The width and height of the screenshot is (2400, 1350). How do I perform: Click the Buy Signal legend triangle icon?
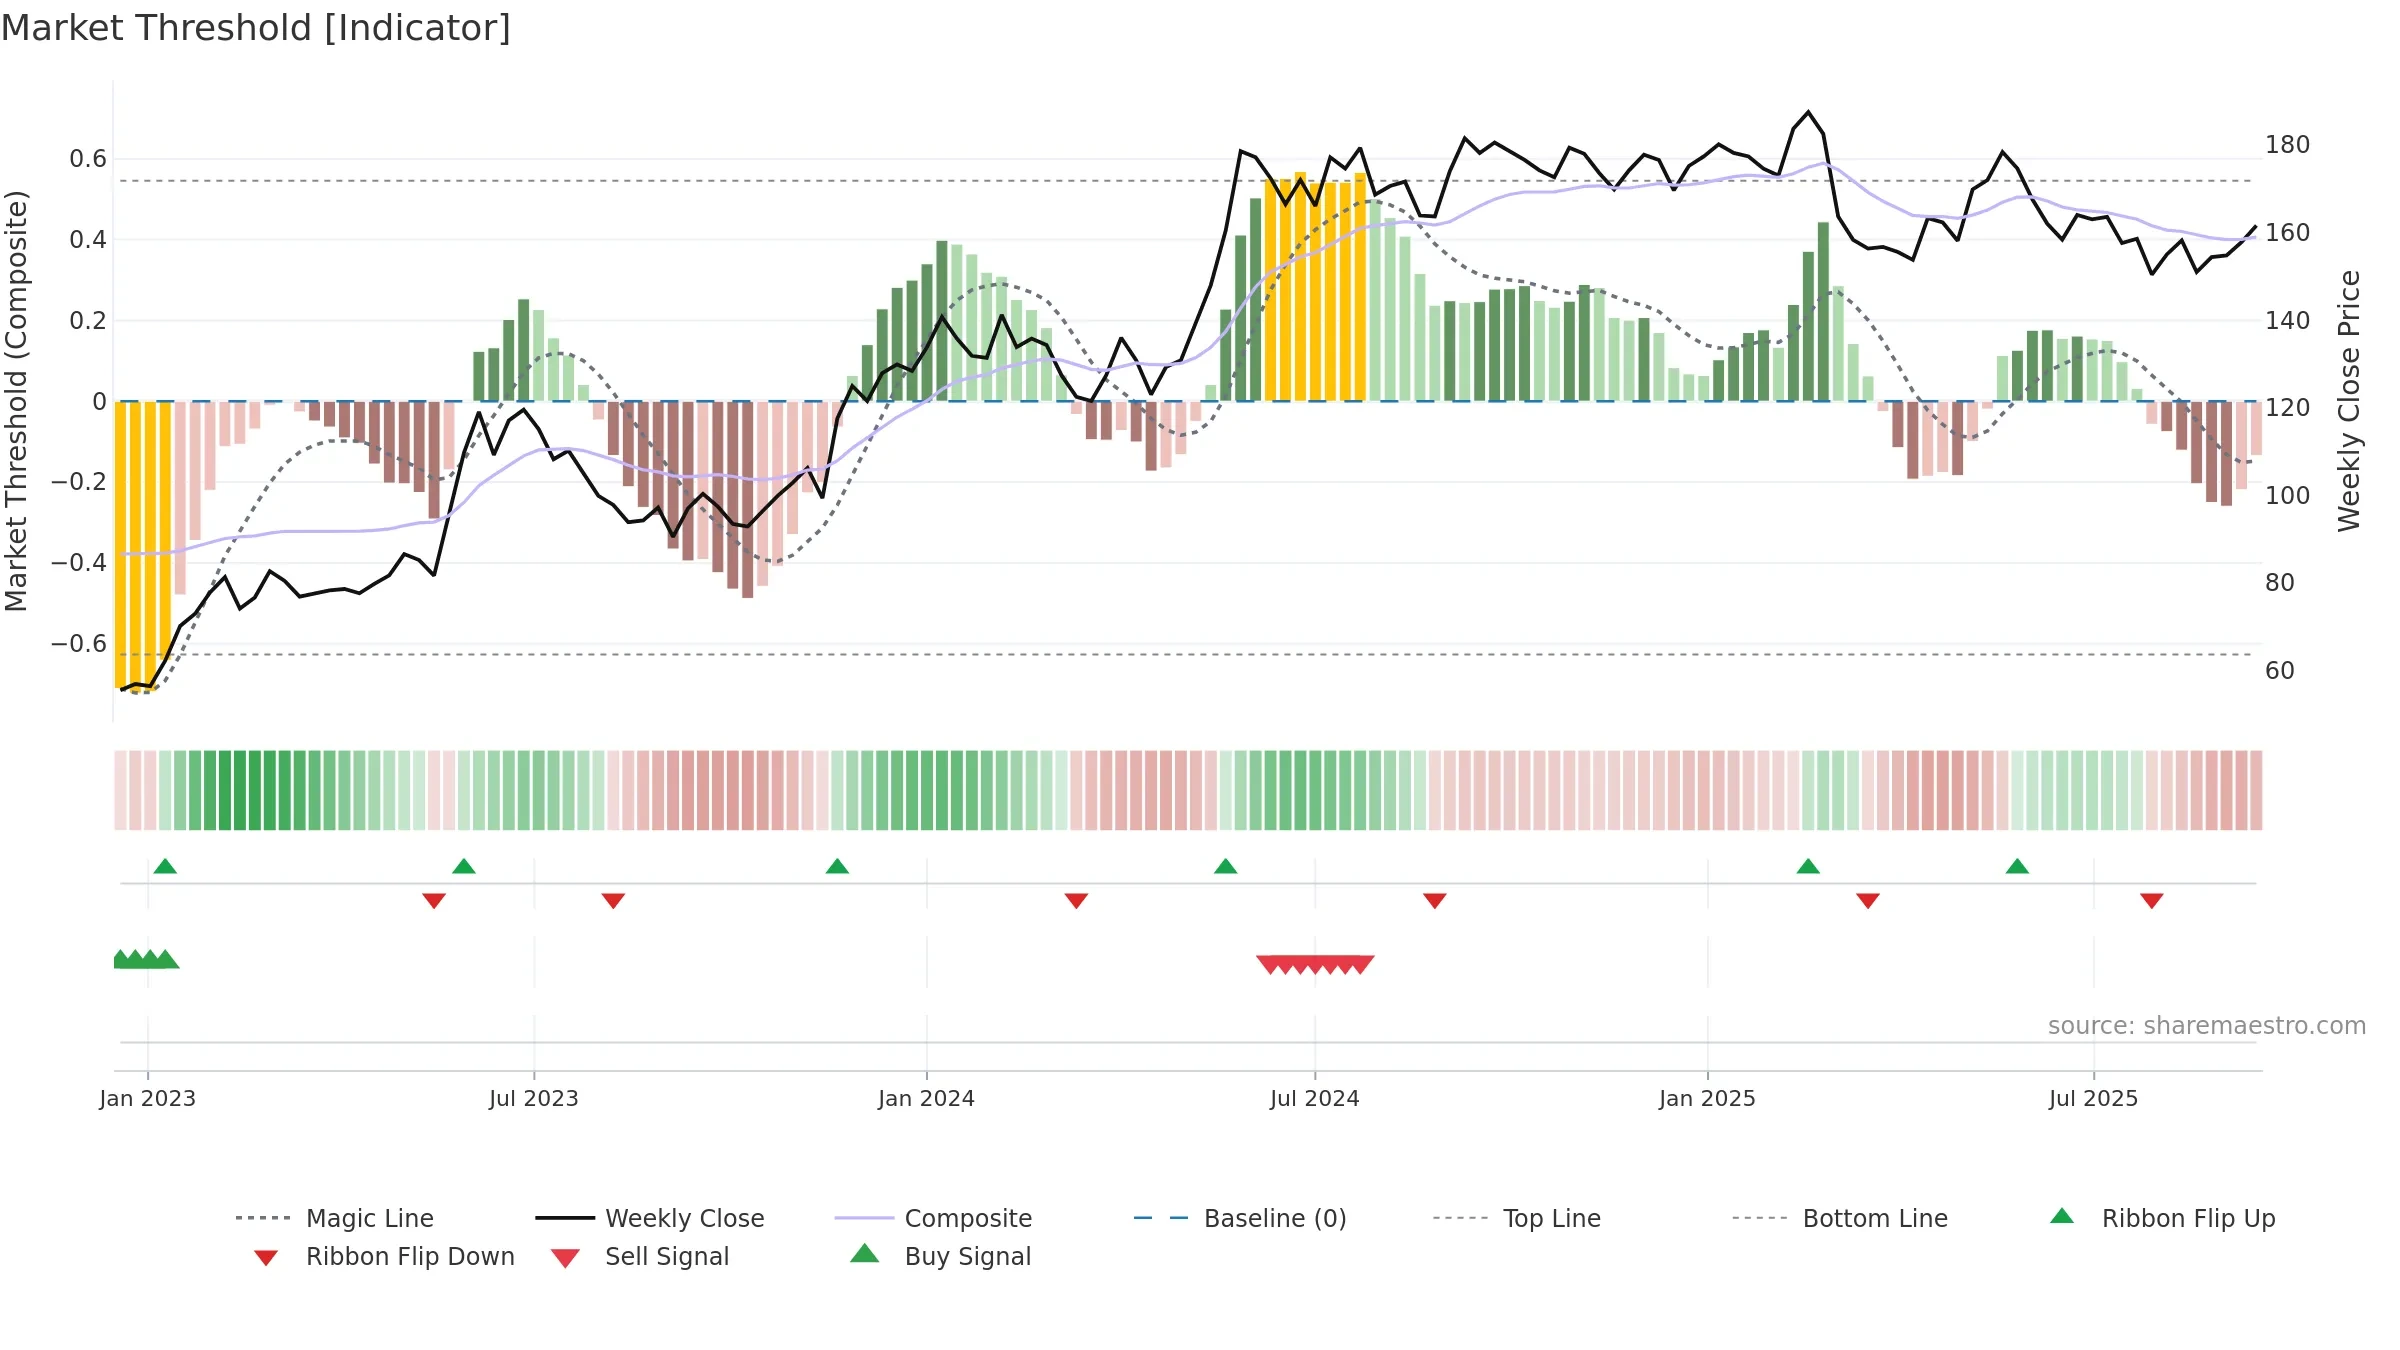pyautogui.click(x=865, y=1253)
